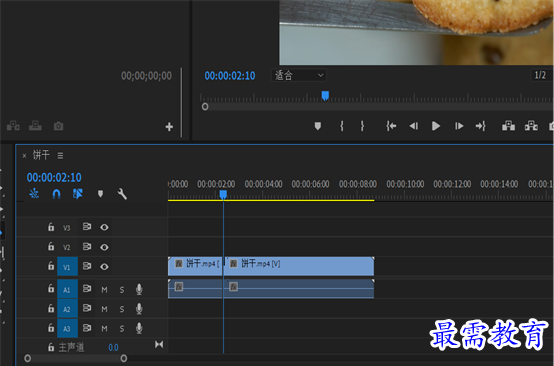Click the Overwrite button in Source monitor

(35, 126)
